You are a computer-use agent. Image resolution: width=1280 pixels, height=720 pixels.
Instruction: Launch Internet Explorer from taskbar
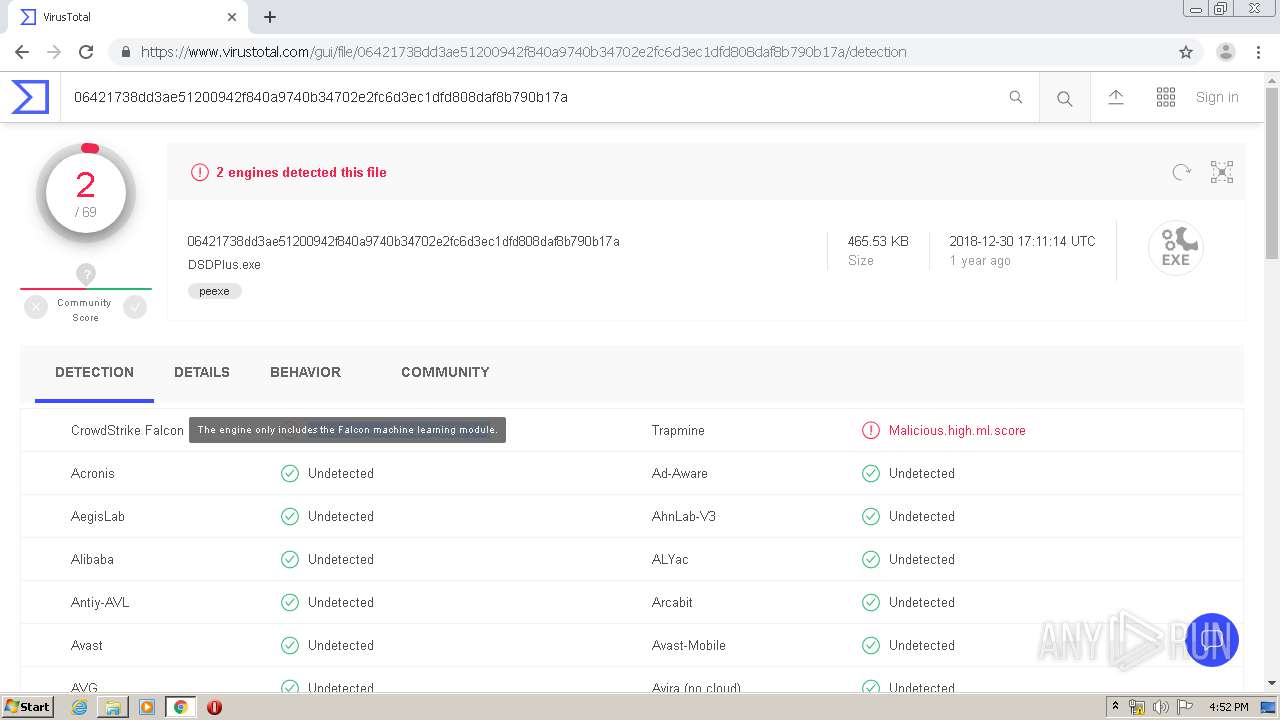[x=79, y=707]
